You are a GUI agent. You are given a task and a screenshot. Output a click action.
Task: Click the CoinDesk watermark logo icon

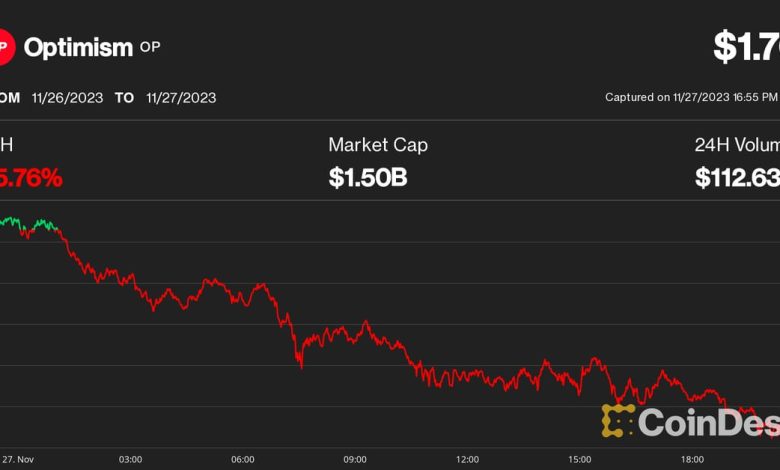(x=618, y=420)
